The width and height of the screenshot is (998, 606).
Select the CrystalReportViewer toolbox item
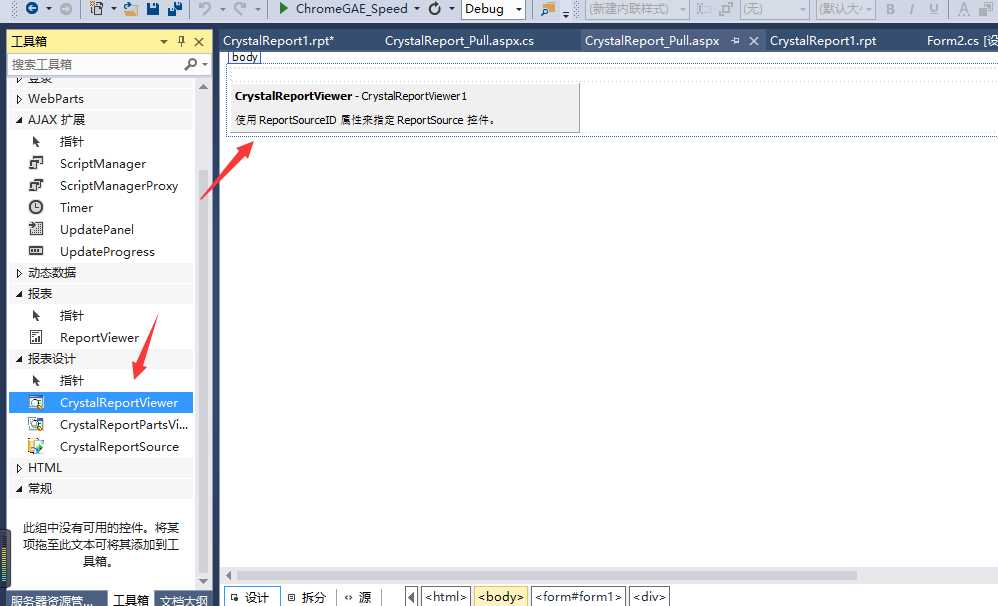point(101,402)
